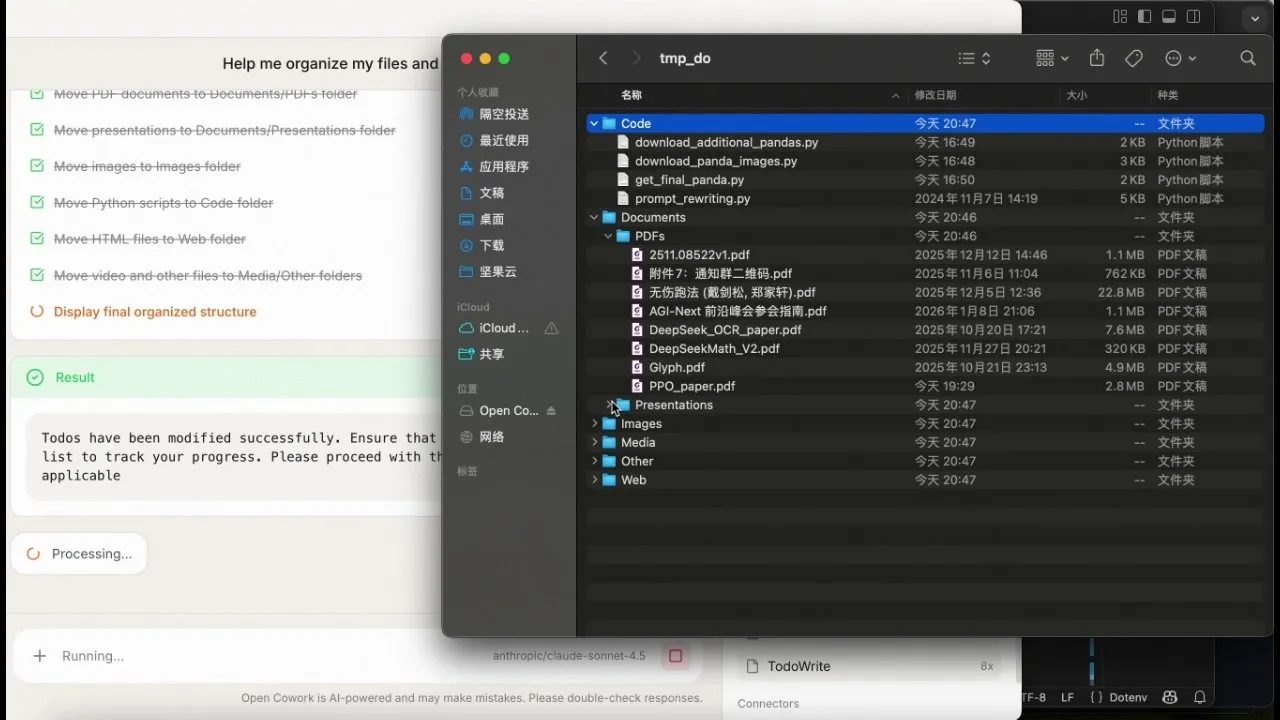Image resolution: width=1280 pixels, height=720 pixels.
Task: Collapse the PDFs folder disclosure triangle
Action: pyautogui.click(x=608, y=236)
